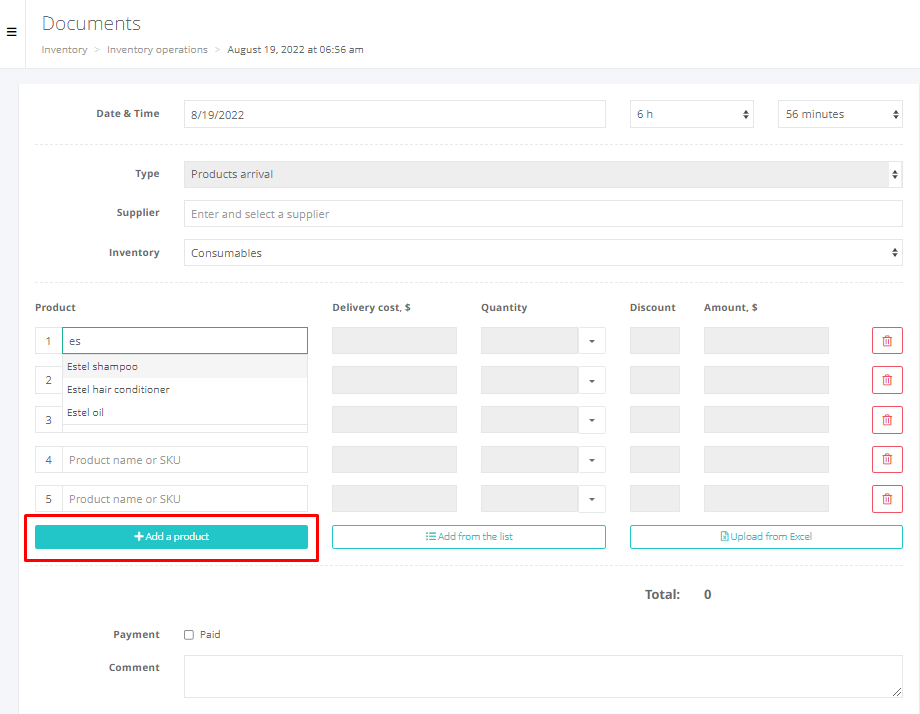Screen dimensions: 920x714
Task: Click the Add a product button
Action: 171,537
